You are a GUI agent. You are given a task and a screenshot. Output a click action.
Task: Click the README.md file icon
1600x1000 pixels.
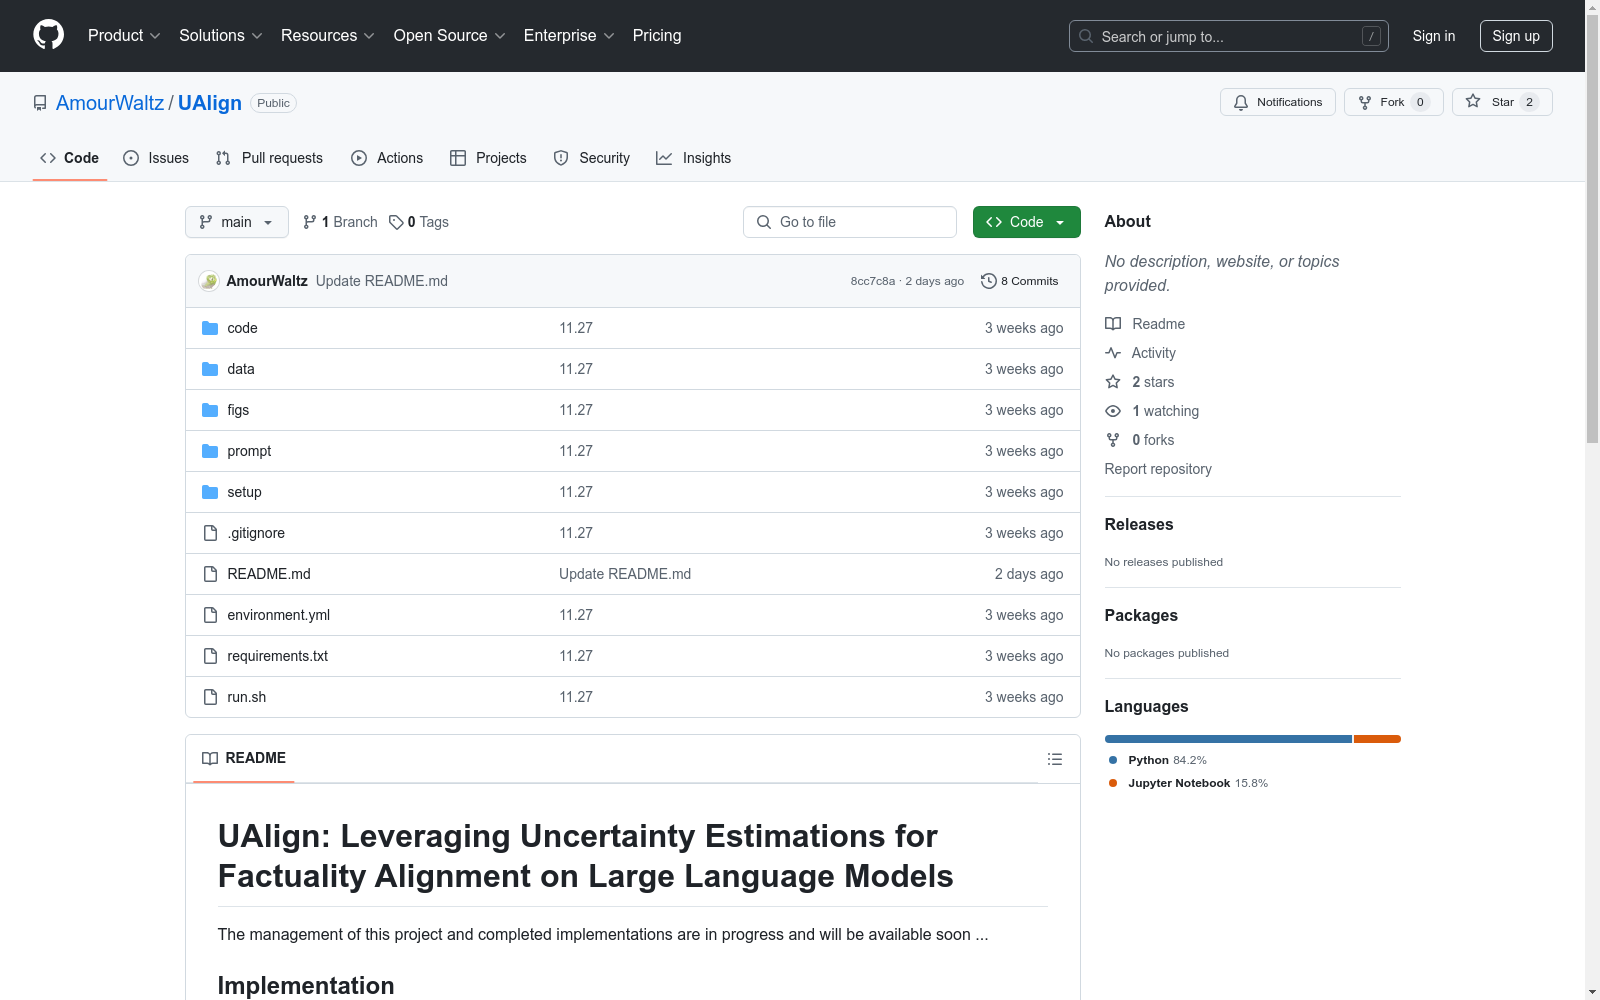210,574
